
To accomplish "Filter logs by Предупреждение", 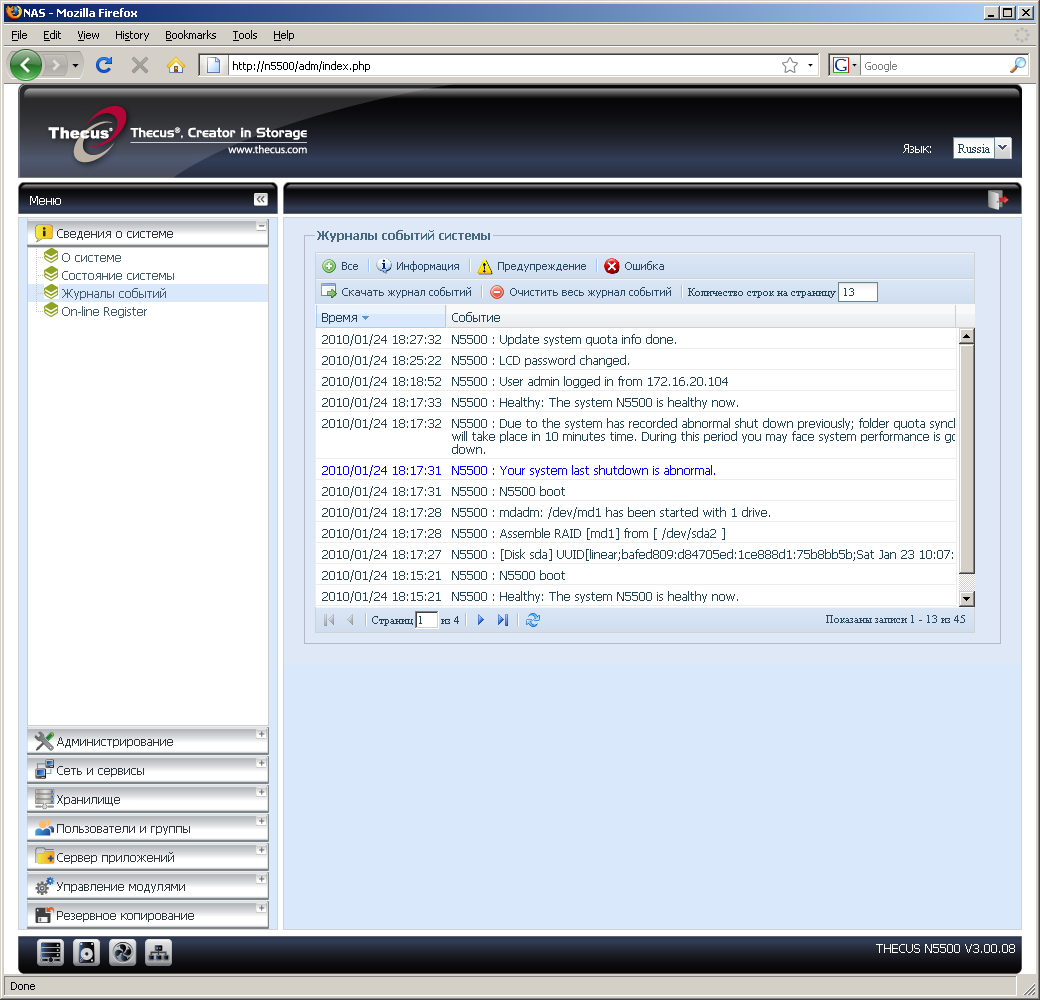I will pos(532,266).
